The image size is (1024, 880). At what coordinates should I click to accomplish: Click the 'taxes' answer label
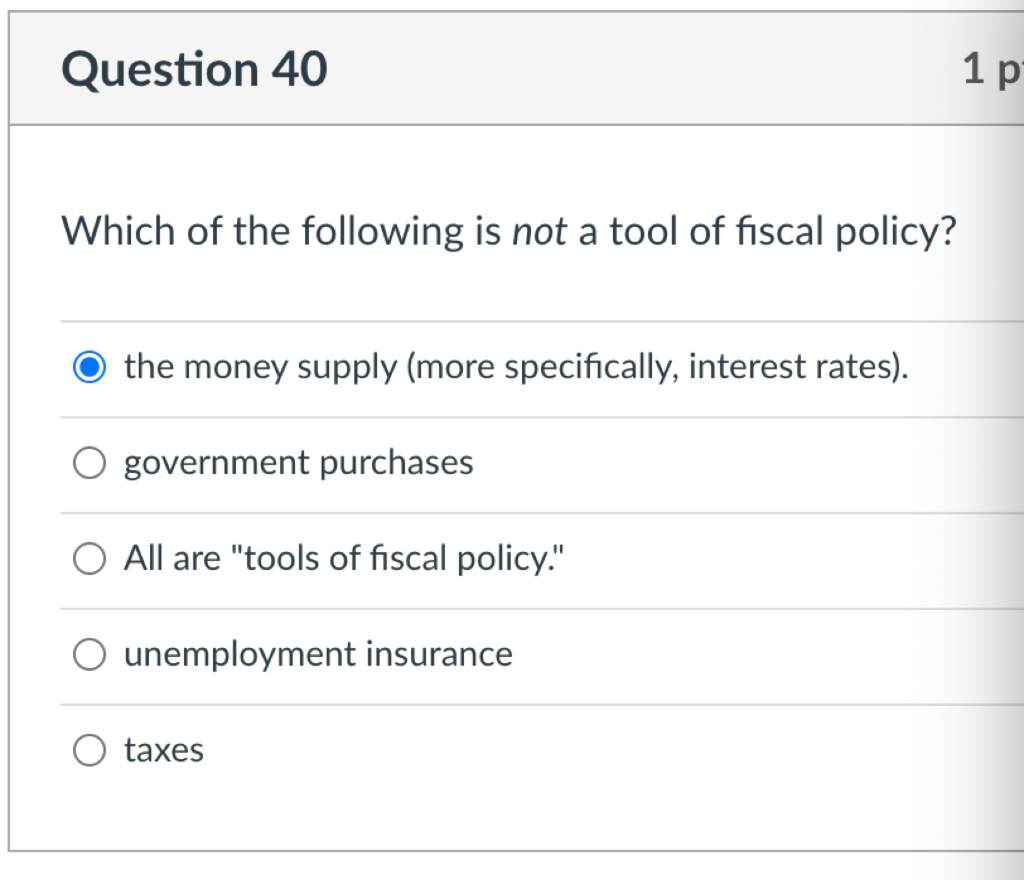pyautogui.click(x=164, y=750)
